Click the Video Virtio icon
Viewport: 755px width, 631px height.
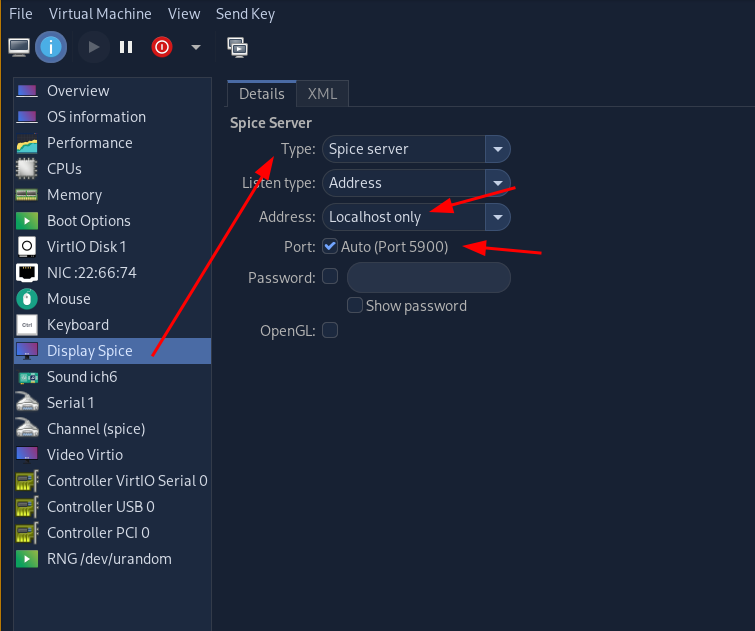pos(27,454)
